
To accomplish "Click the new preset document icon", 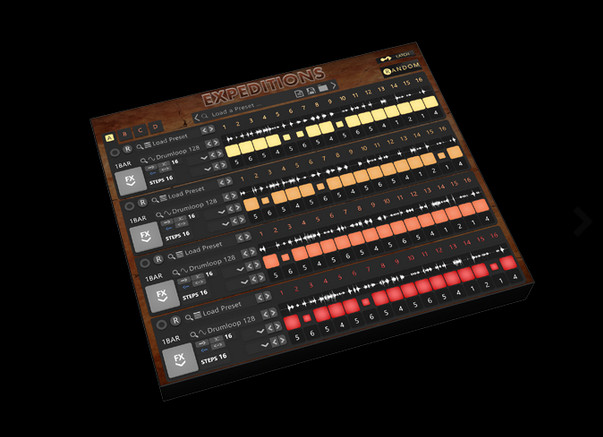I will (298, 93).
